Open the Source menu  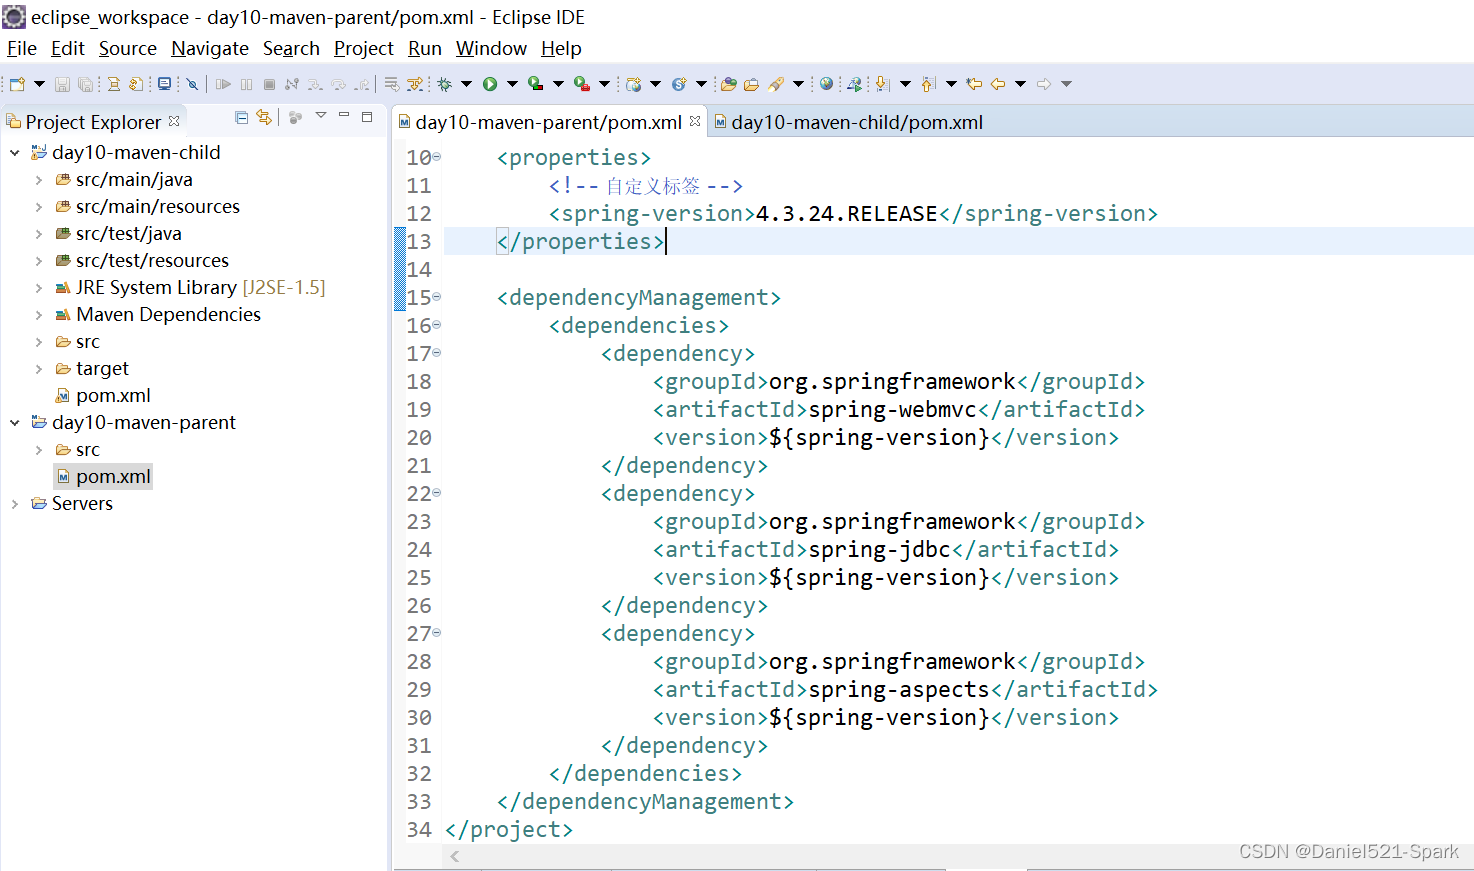(128, 48)
